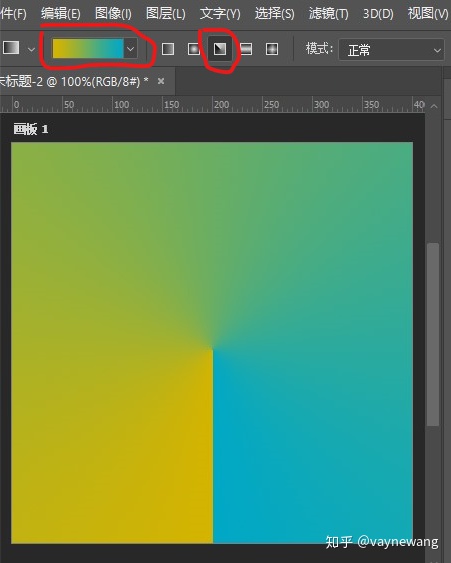
Task: Click the gradient-filled artboard canvas
Action: (212, 343)
